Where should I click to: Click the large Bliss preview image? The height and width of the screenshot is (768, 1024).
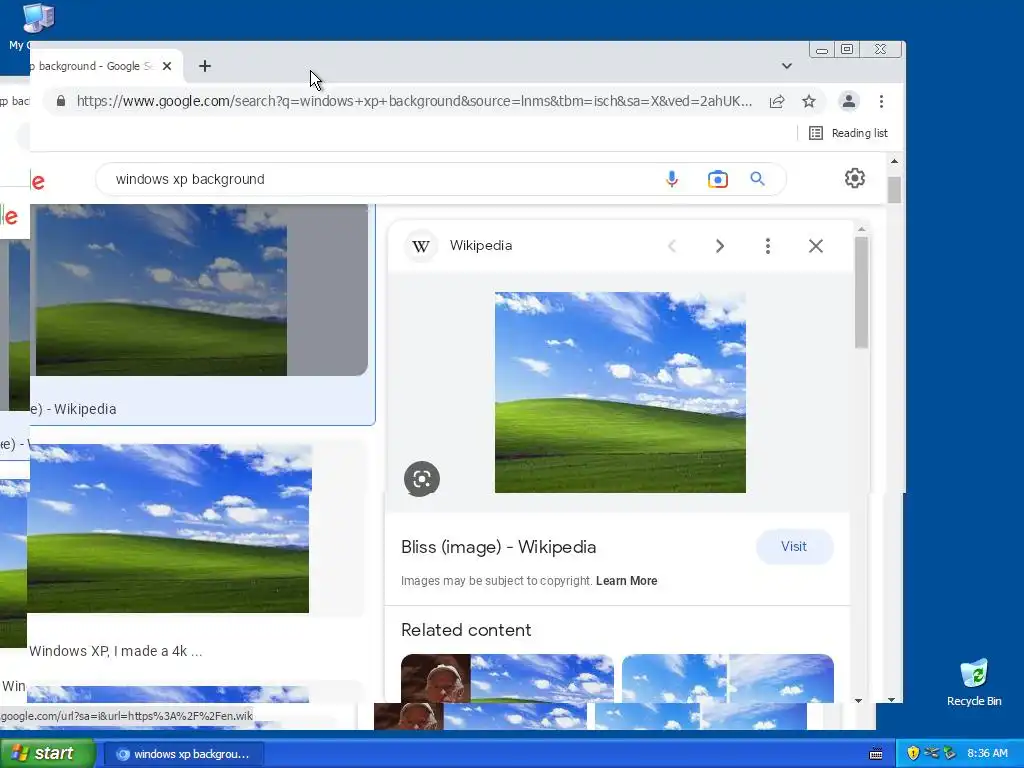(x=620, y=392)
